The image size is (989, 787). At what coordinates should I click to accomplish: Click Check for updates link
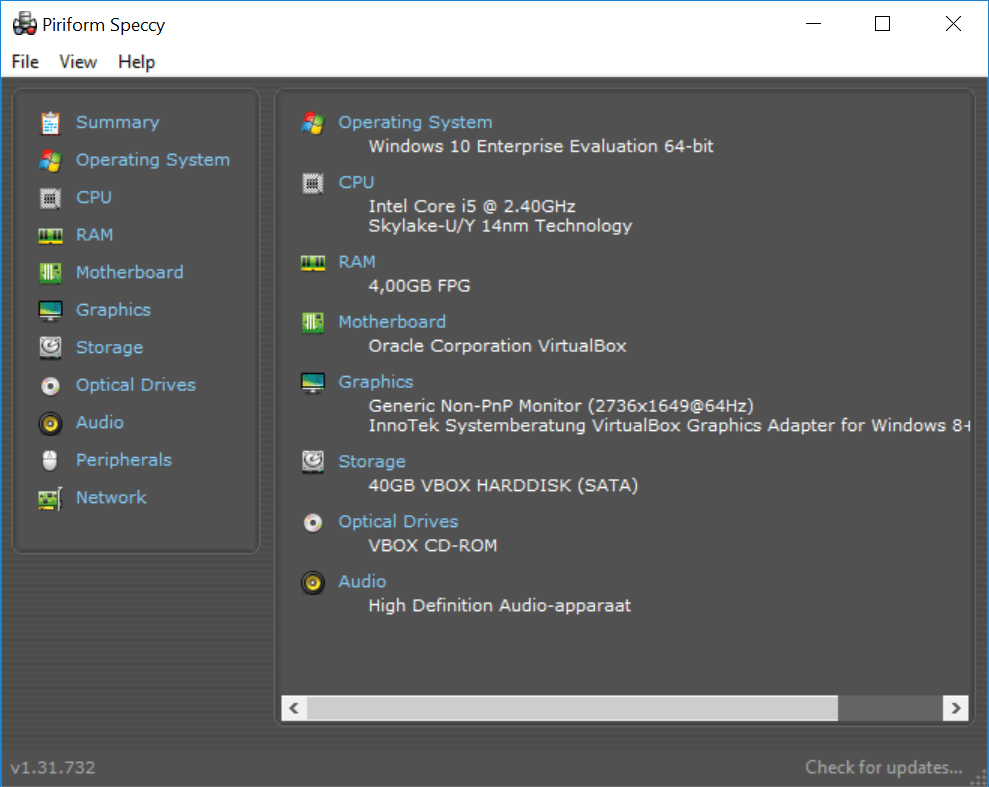point(884,767)
